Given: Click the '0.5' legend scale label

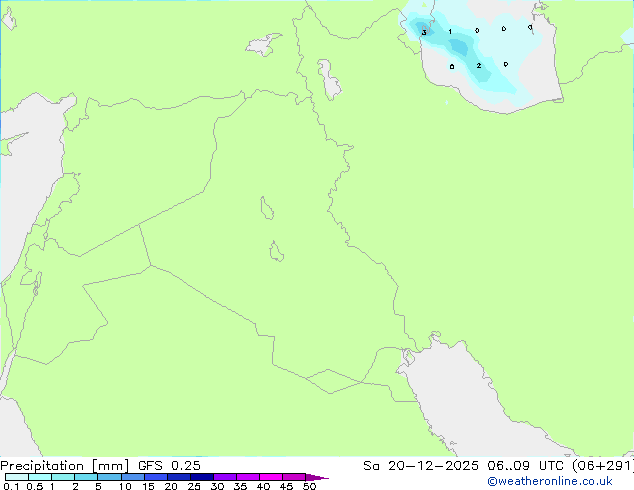Looking at the screenshot, I should tap(34, 486).
